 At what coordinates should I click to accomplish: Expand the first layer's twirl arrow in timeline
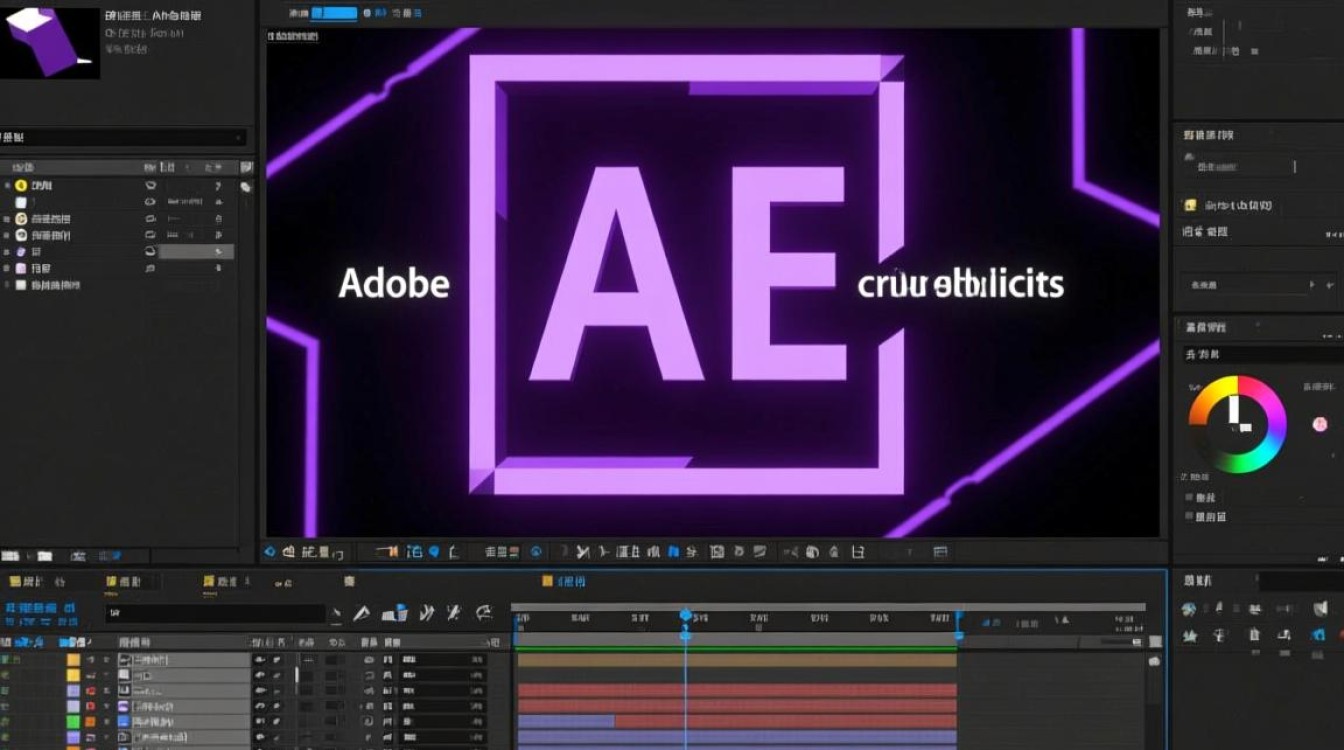(x=105, y=660)
